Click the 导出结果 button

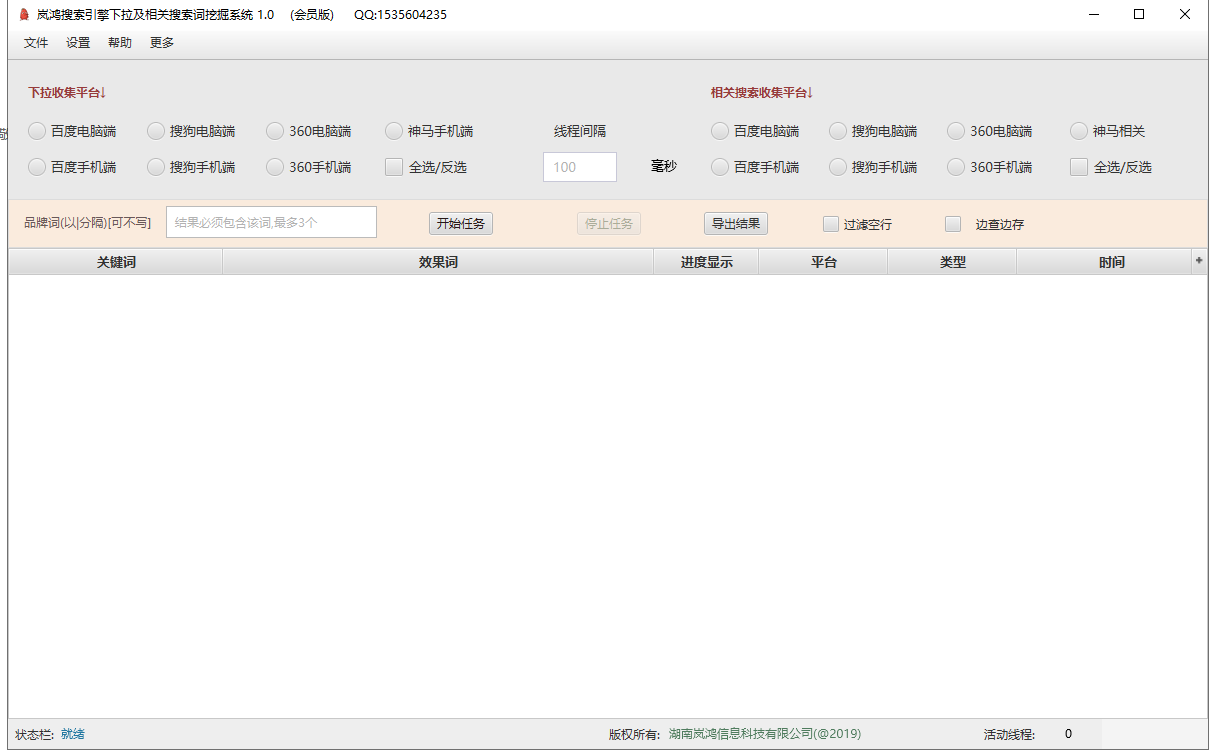tap(736, 223)
